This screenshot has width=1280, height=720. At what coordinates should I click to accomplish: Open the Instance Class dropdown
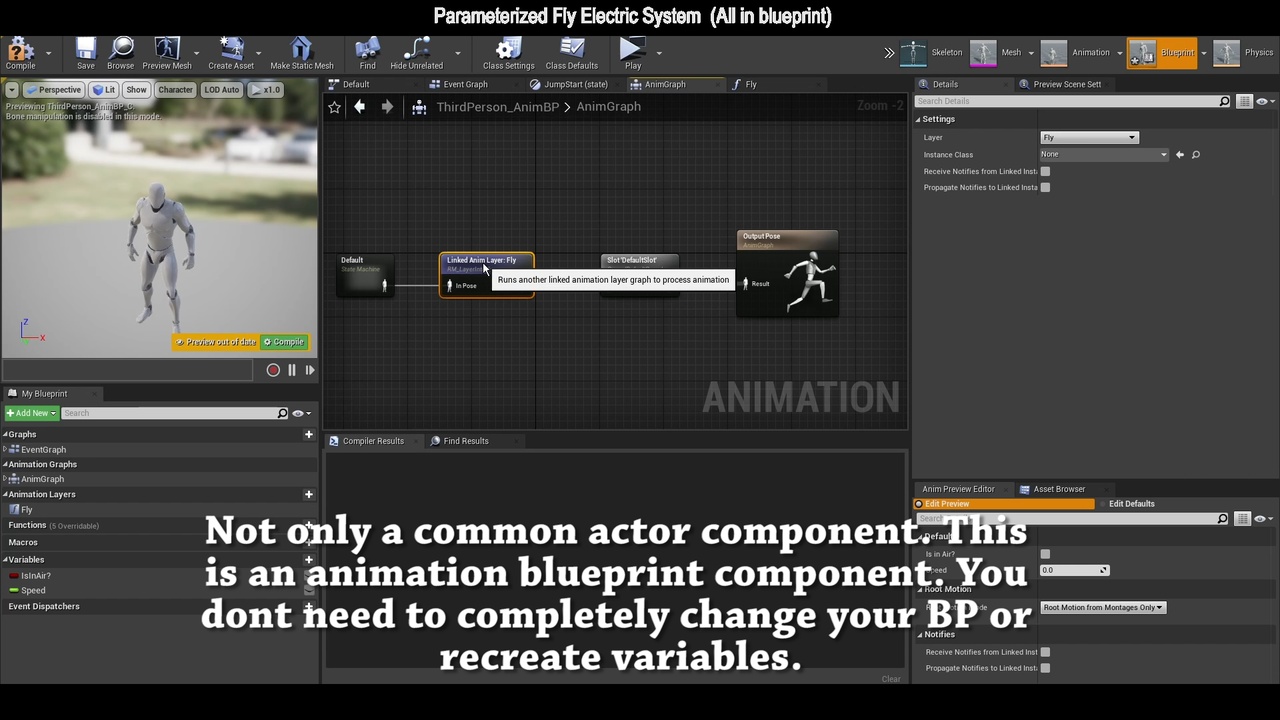[x=1104, y=154]
